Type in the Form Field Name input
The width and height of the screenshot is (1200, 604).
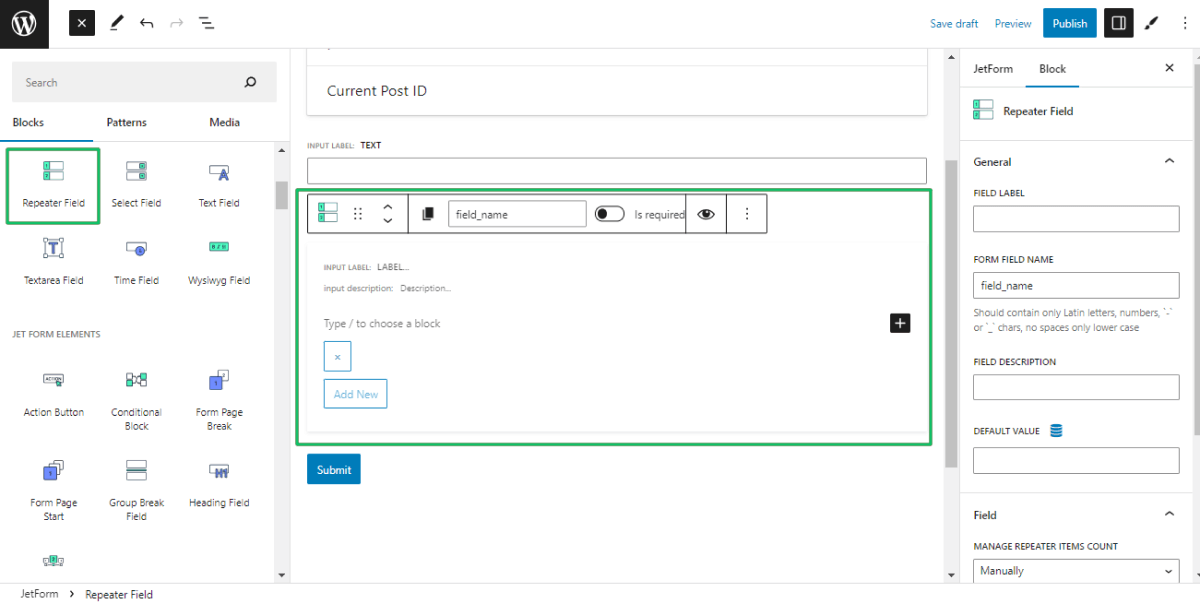pos(1076,285)
